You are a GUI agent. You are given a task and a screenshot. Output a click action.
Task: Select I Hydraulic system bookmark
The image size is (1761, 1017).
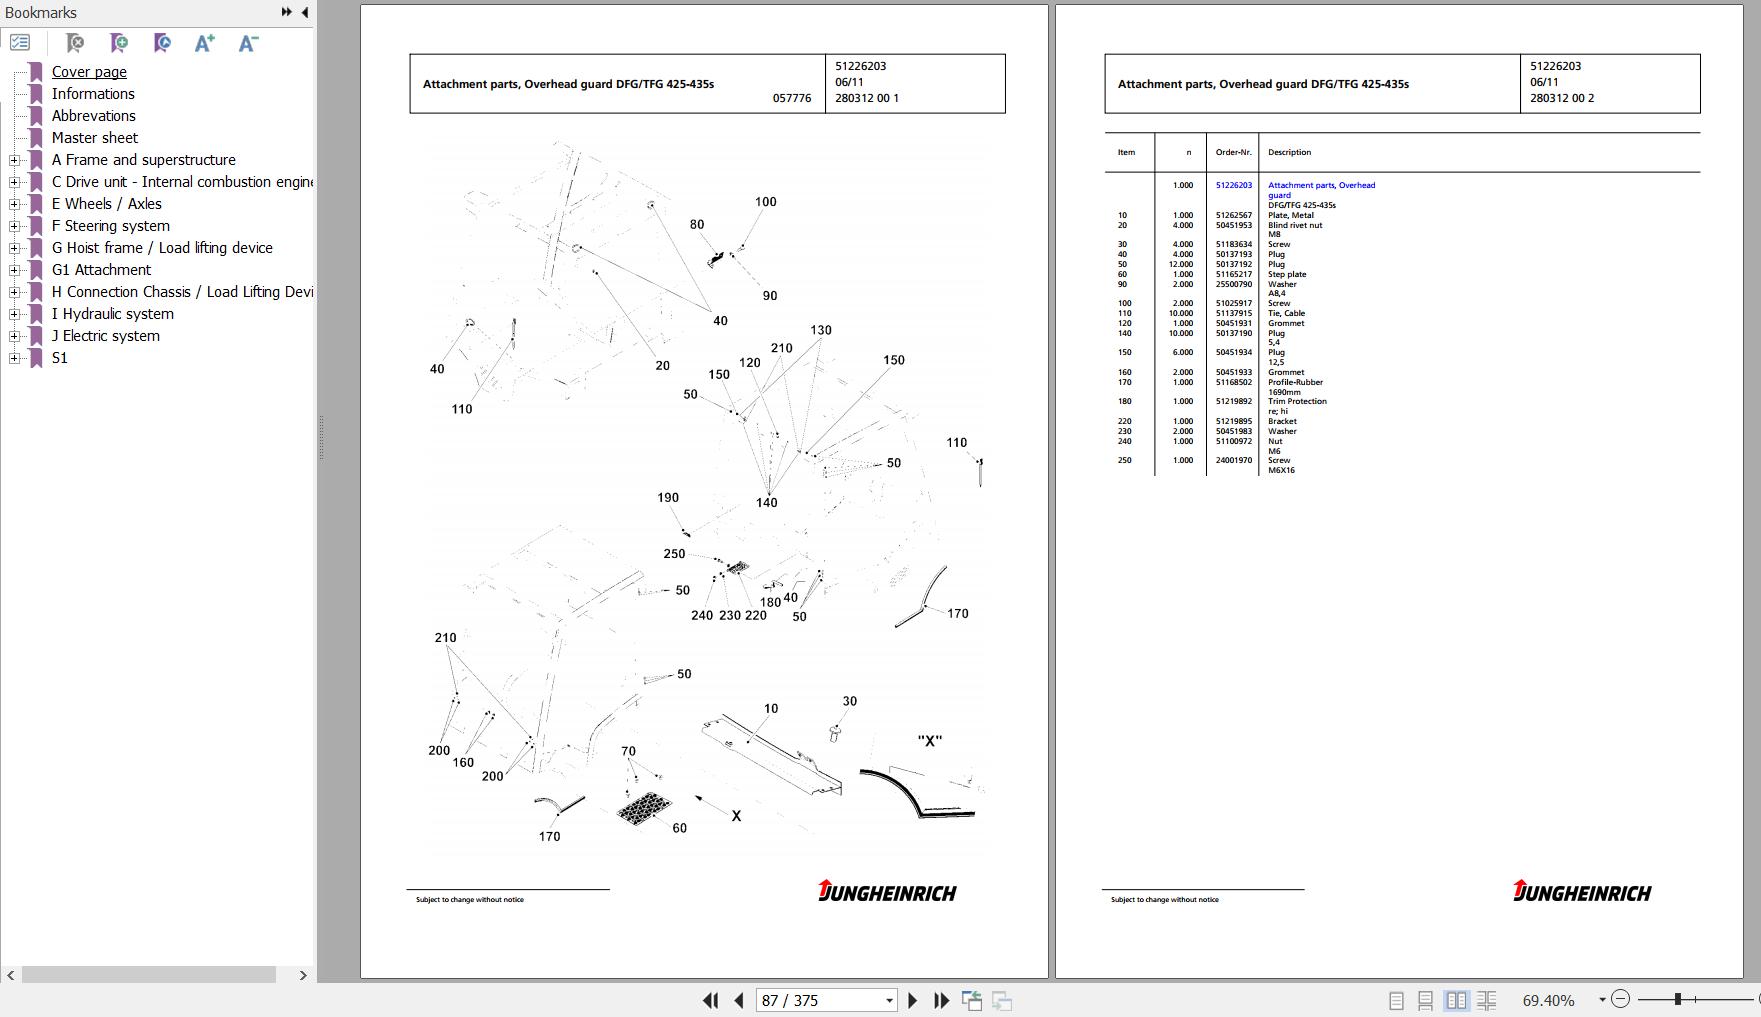pyautogui.click(x=113, y=314)
